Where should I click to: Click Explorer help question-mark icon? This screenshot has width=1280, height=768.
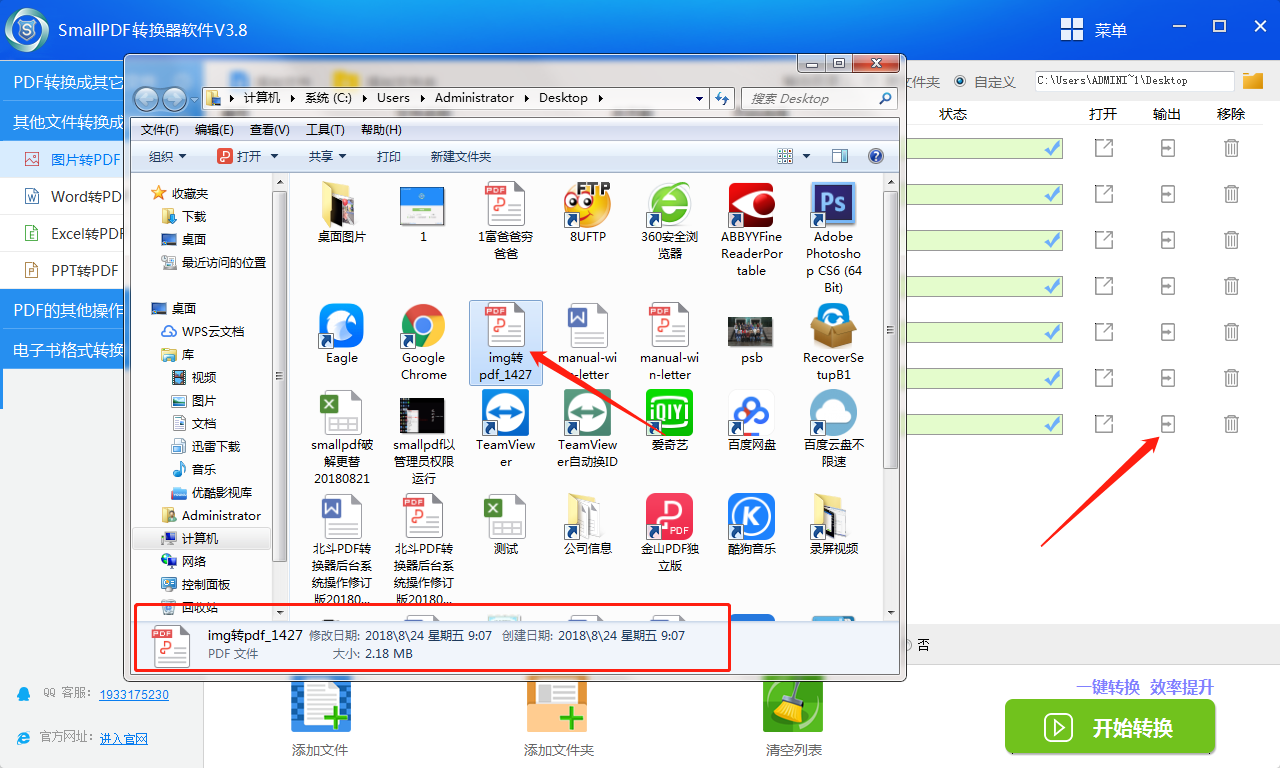tap(876, 156)
